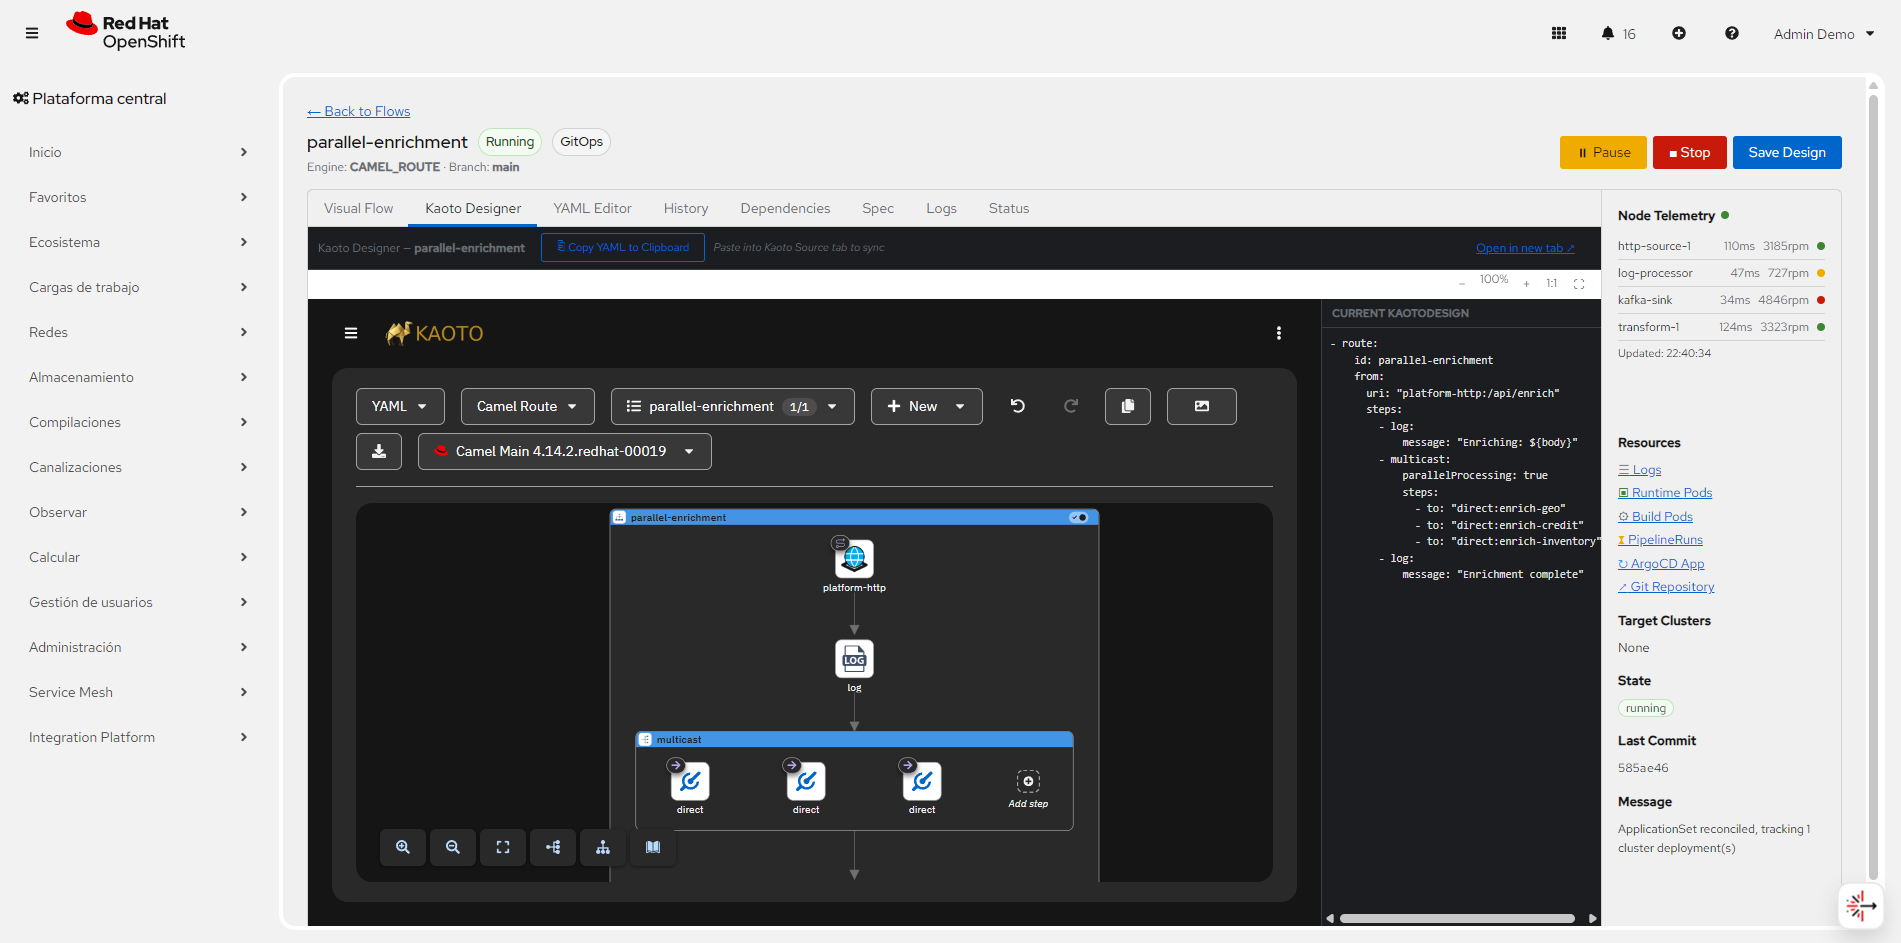Undo the last Kaoto change
Screen dimensions: 1901x943
click(1018, 406)
